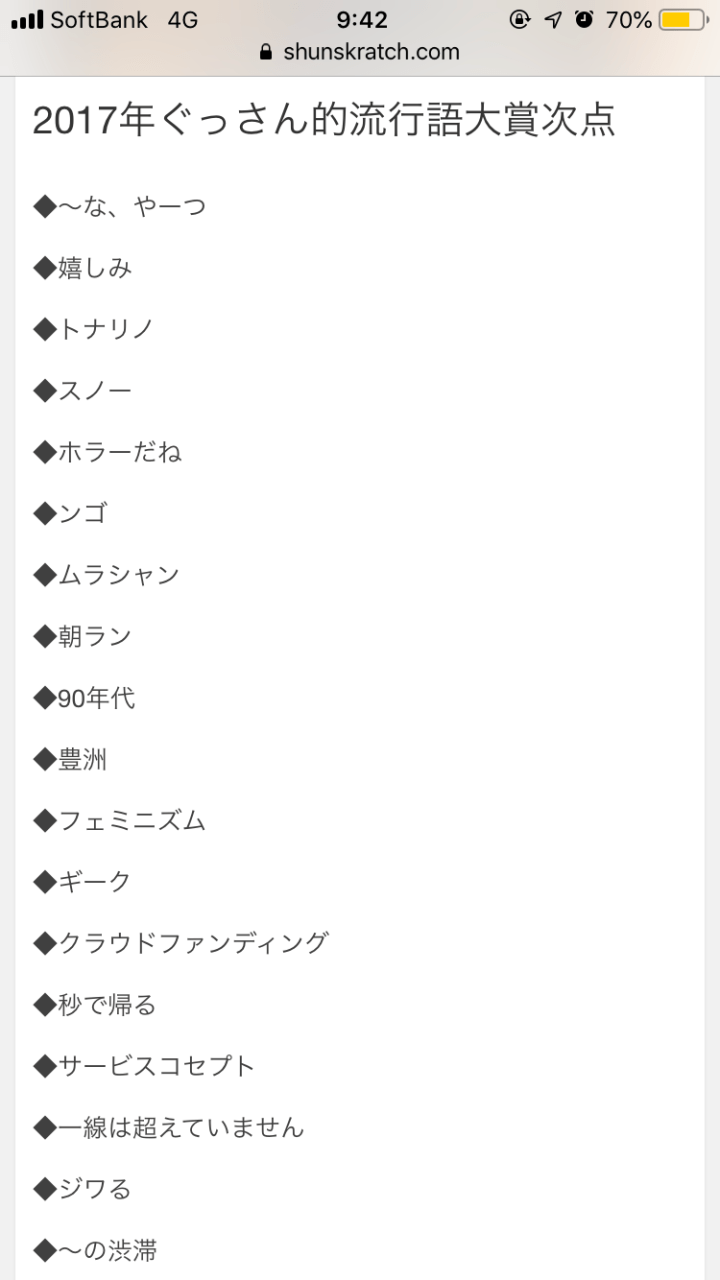Screen dimensions: 720x1280
Task: Tap the alarm clock status icon
Action: click(x=584, y=20)
